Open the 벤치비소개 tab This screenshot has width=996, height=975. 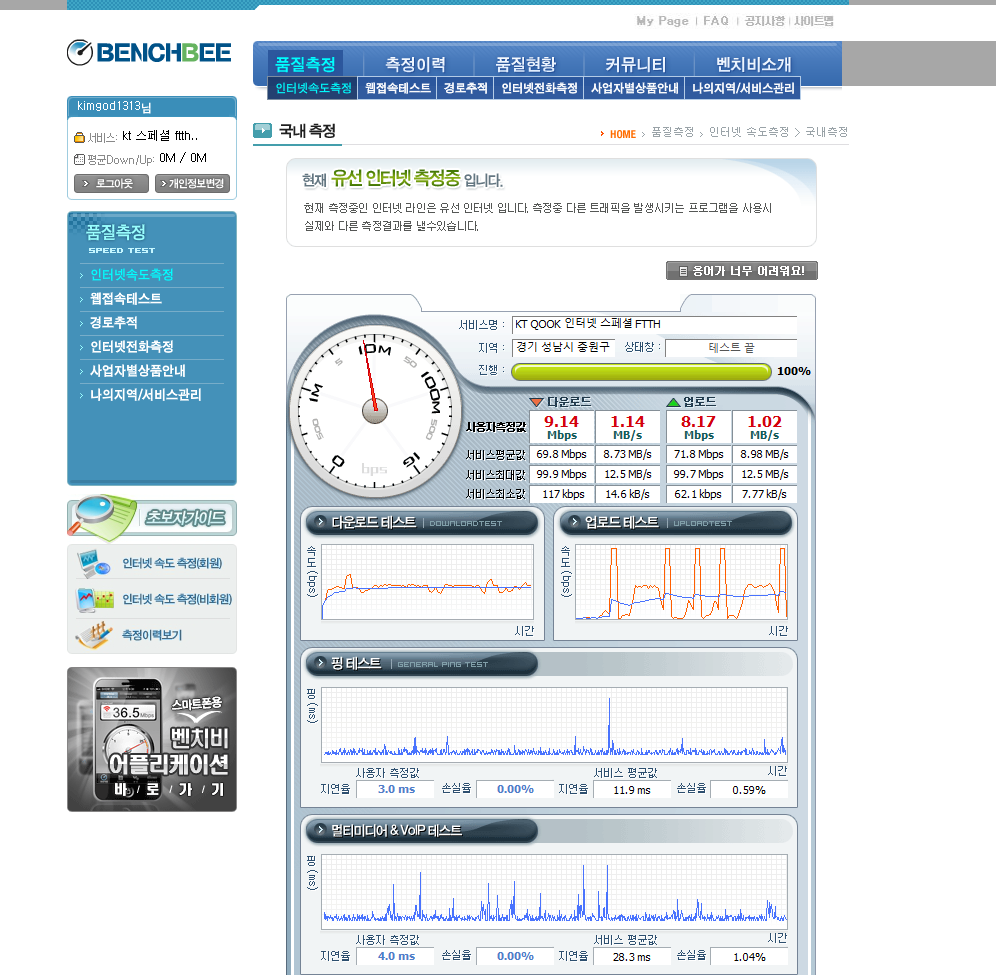point(753,64)
